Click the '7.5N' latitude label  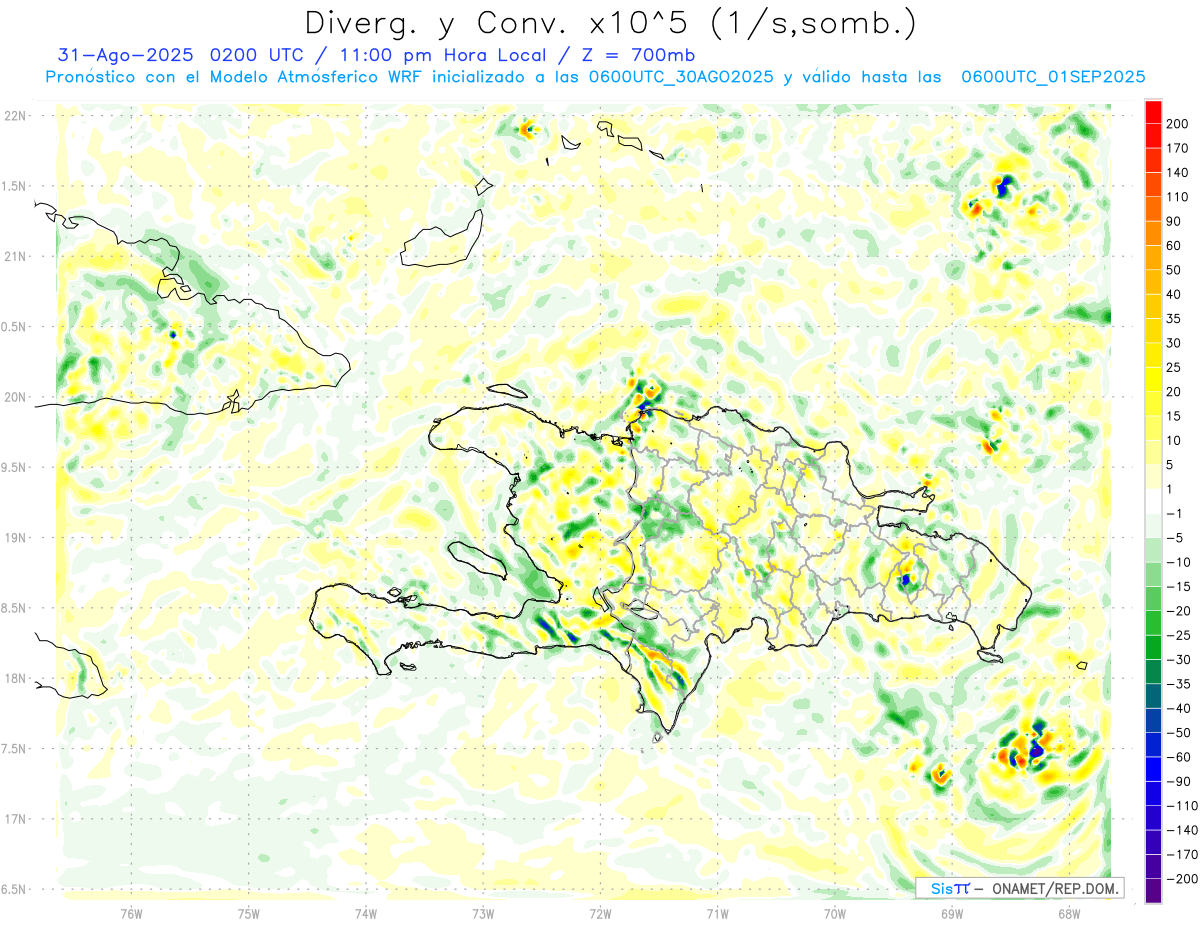tap(15, 749)
